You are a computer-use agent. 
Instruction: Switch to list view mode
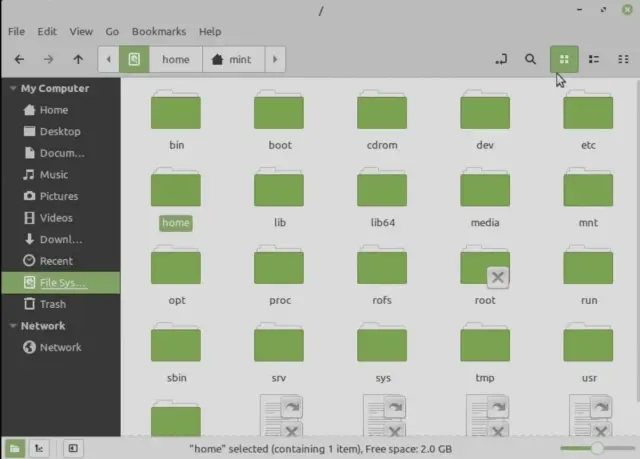594,59
